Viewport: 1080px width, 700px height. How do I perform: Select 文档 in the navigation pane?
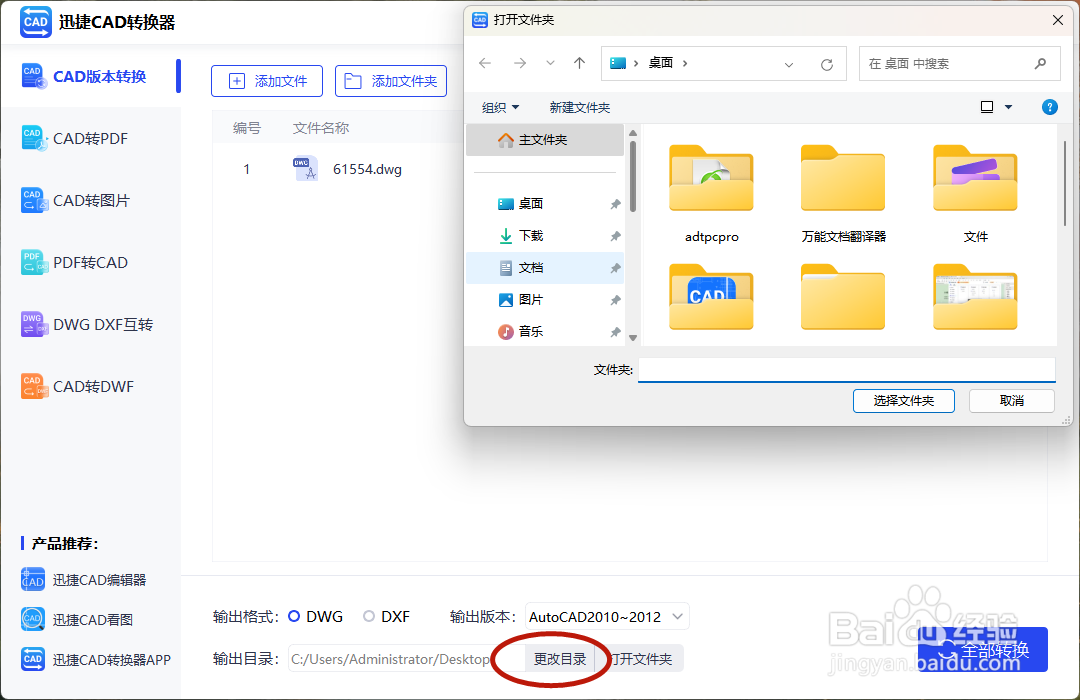pos(545,267)
